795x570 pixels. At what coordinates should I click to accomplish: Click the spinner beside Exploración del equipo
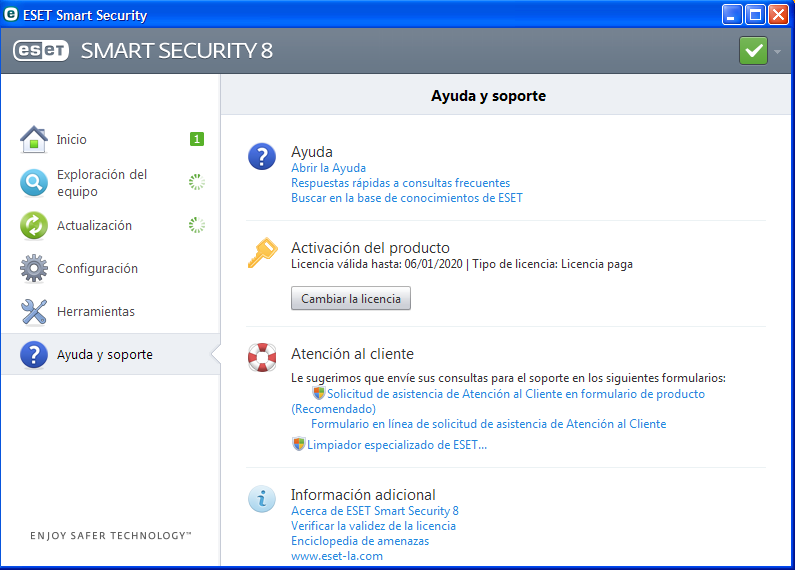pyautogui.click(x=197, y=182)
